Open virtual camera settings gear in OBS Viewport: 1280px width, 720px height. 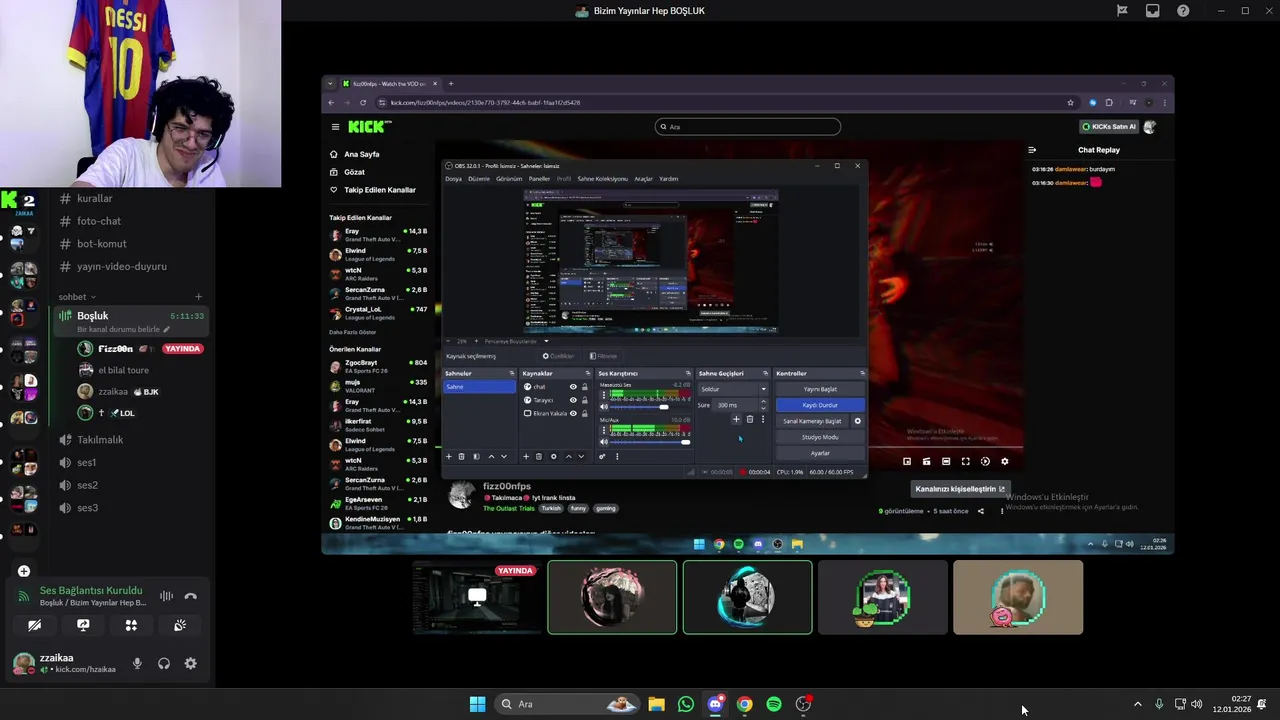(857, 421)
